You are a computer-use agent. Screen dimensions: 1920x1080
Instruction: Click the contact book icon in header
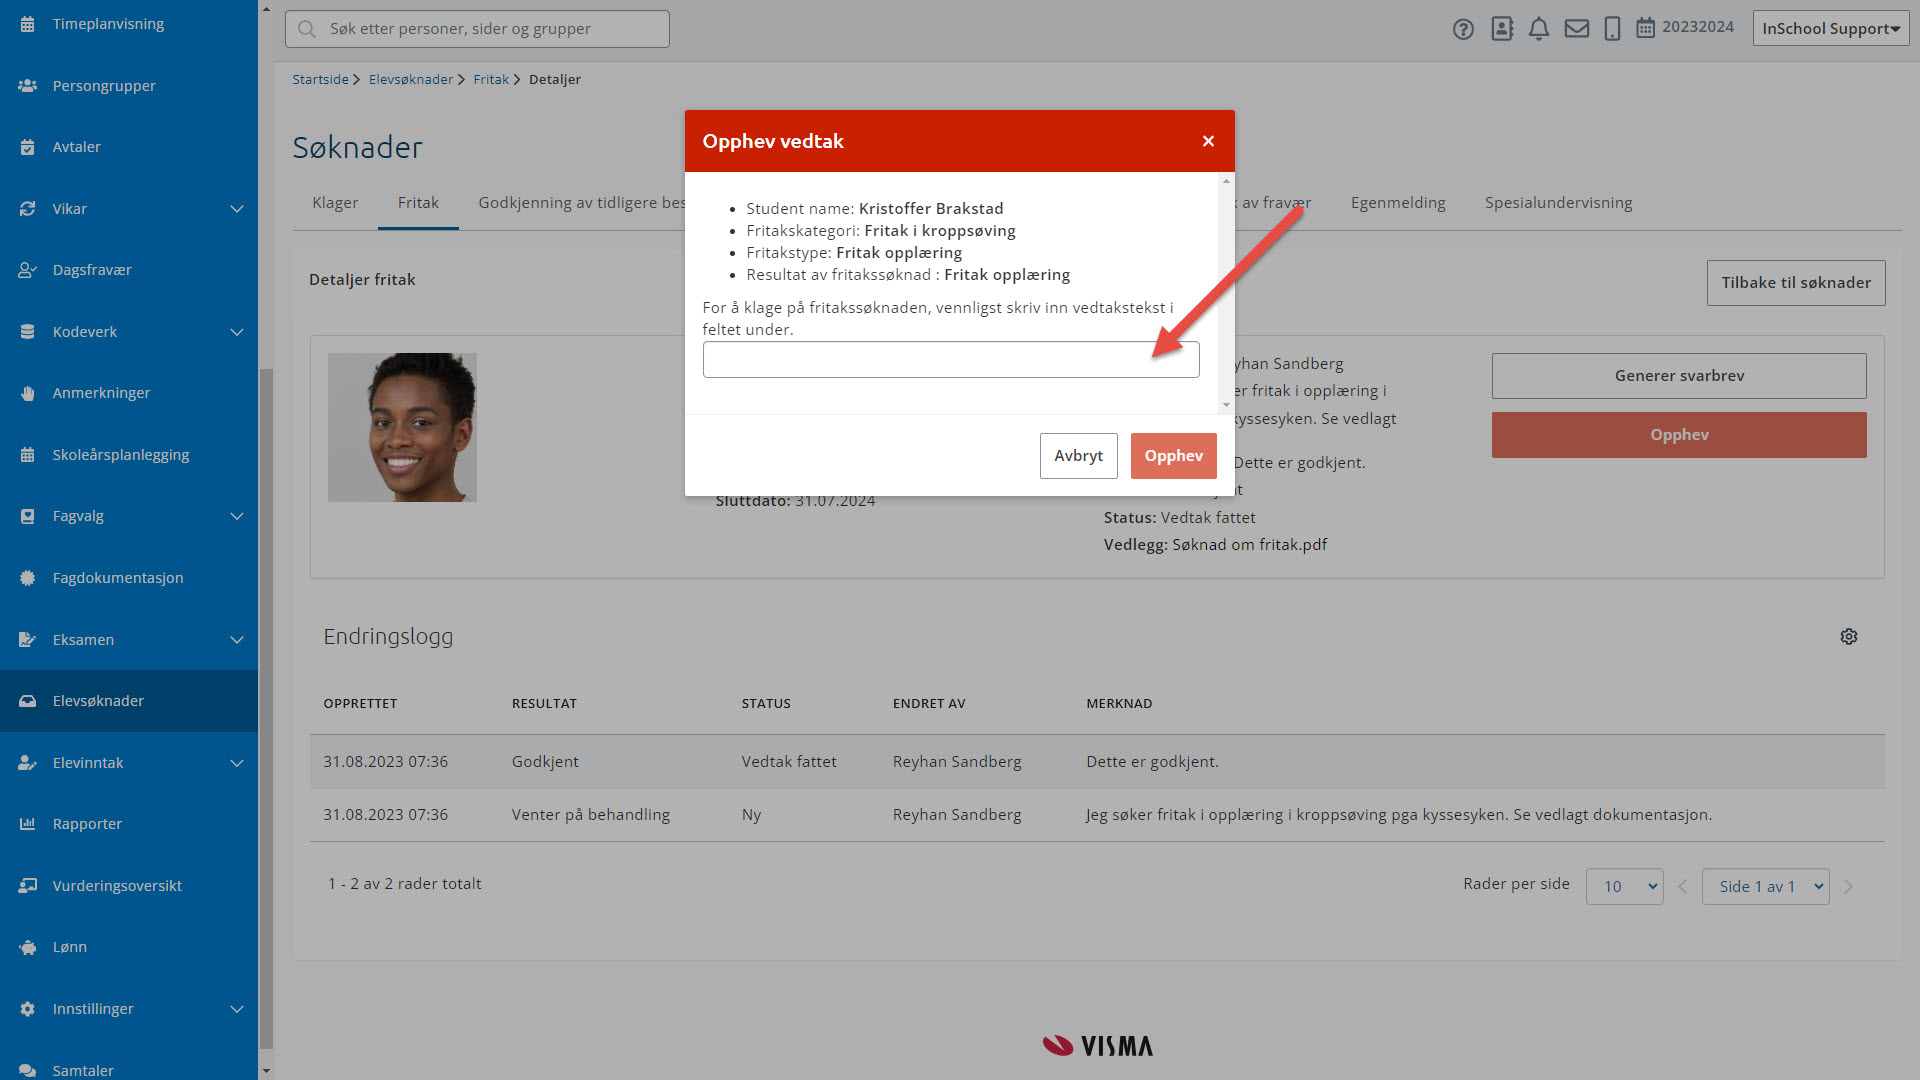pyautogui.click(x=1502, y=29)
